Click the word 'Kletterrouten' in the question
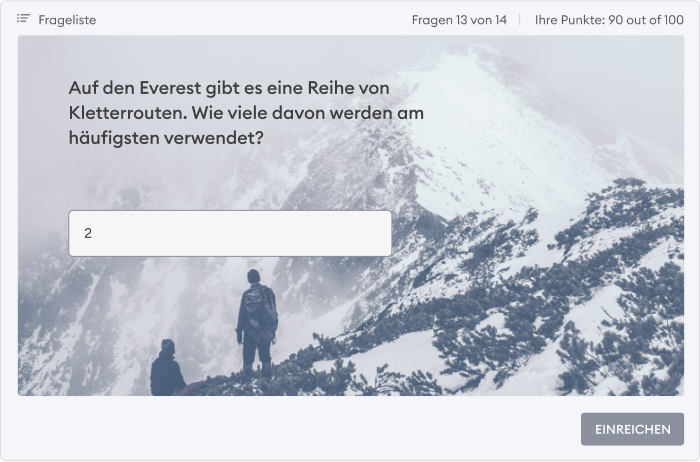The image size is (700, 462). click(x=128, y=113)
